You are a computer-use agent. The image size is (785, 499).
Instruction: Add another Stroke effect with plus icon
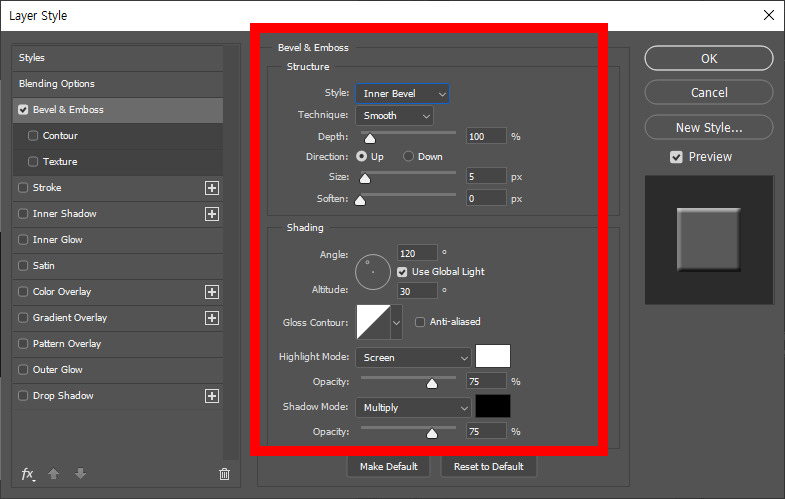(x=212, y=188)
